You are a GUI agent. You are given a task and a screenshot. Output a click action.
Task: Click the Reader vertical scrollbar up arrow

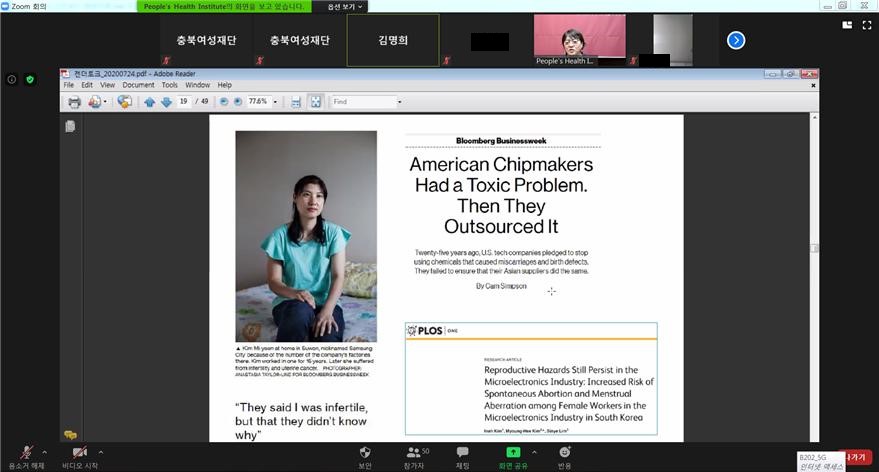[815, 117]
